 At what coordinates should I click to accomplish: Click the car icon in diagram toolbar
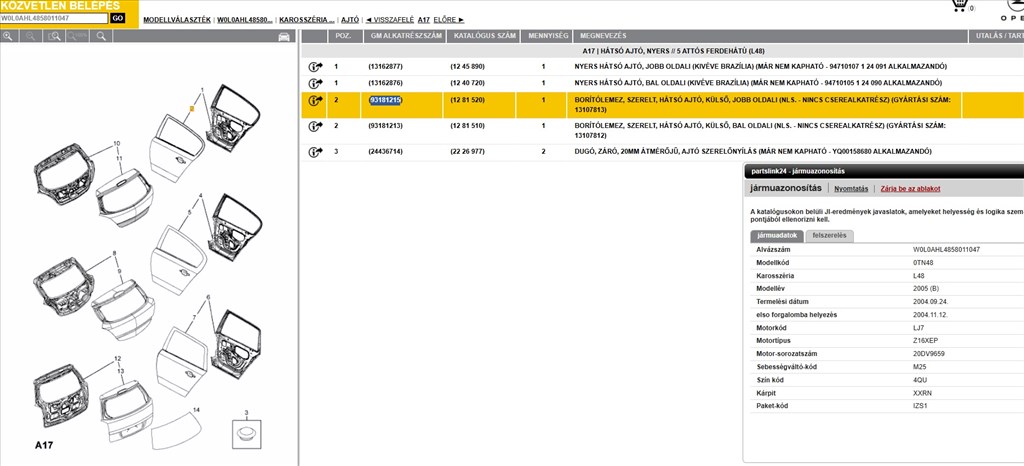(x=284, y=36)
